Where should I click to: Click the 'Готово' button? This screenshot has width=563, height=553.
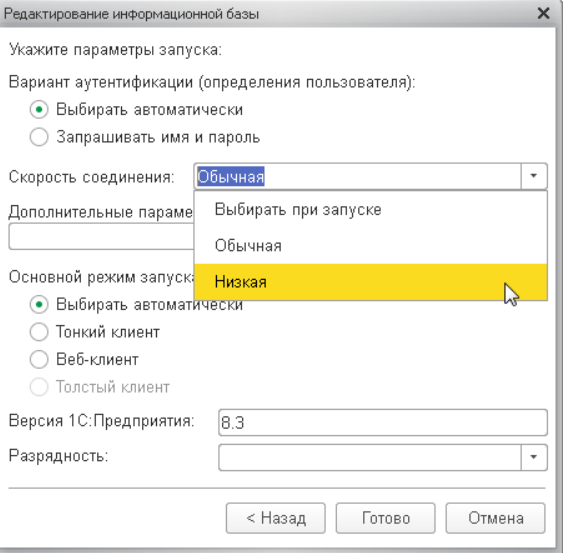[x=386, y=518]
